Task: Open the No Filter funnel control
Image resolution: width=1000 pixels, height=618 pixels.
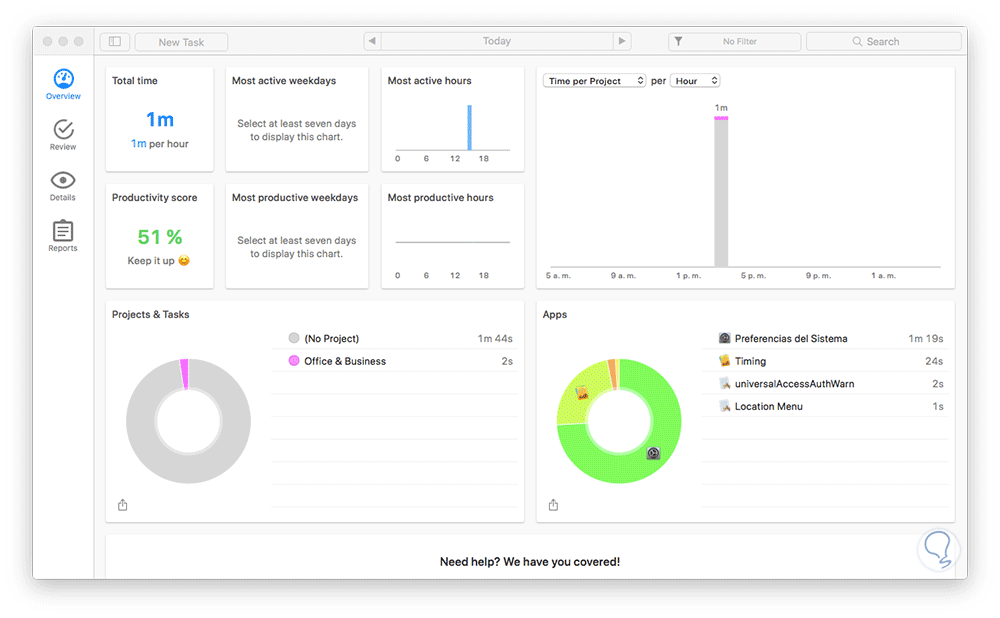Action: (x=734, y=41)
